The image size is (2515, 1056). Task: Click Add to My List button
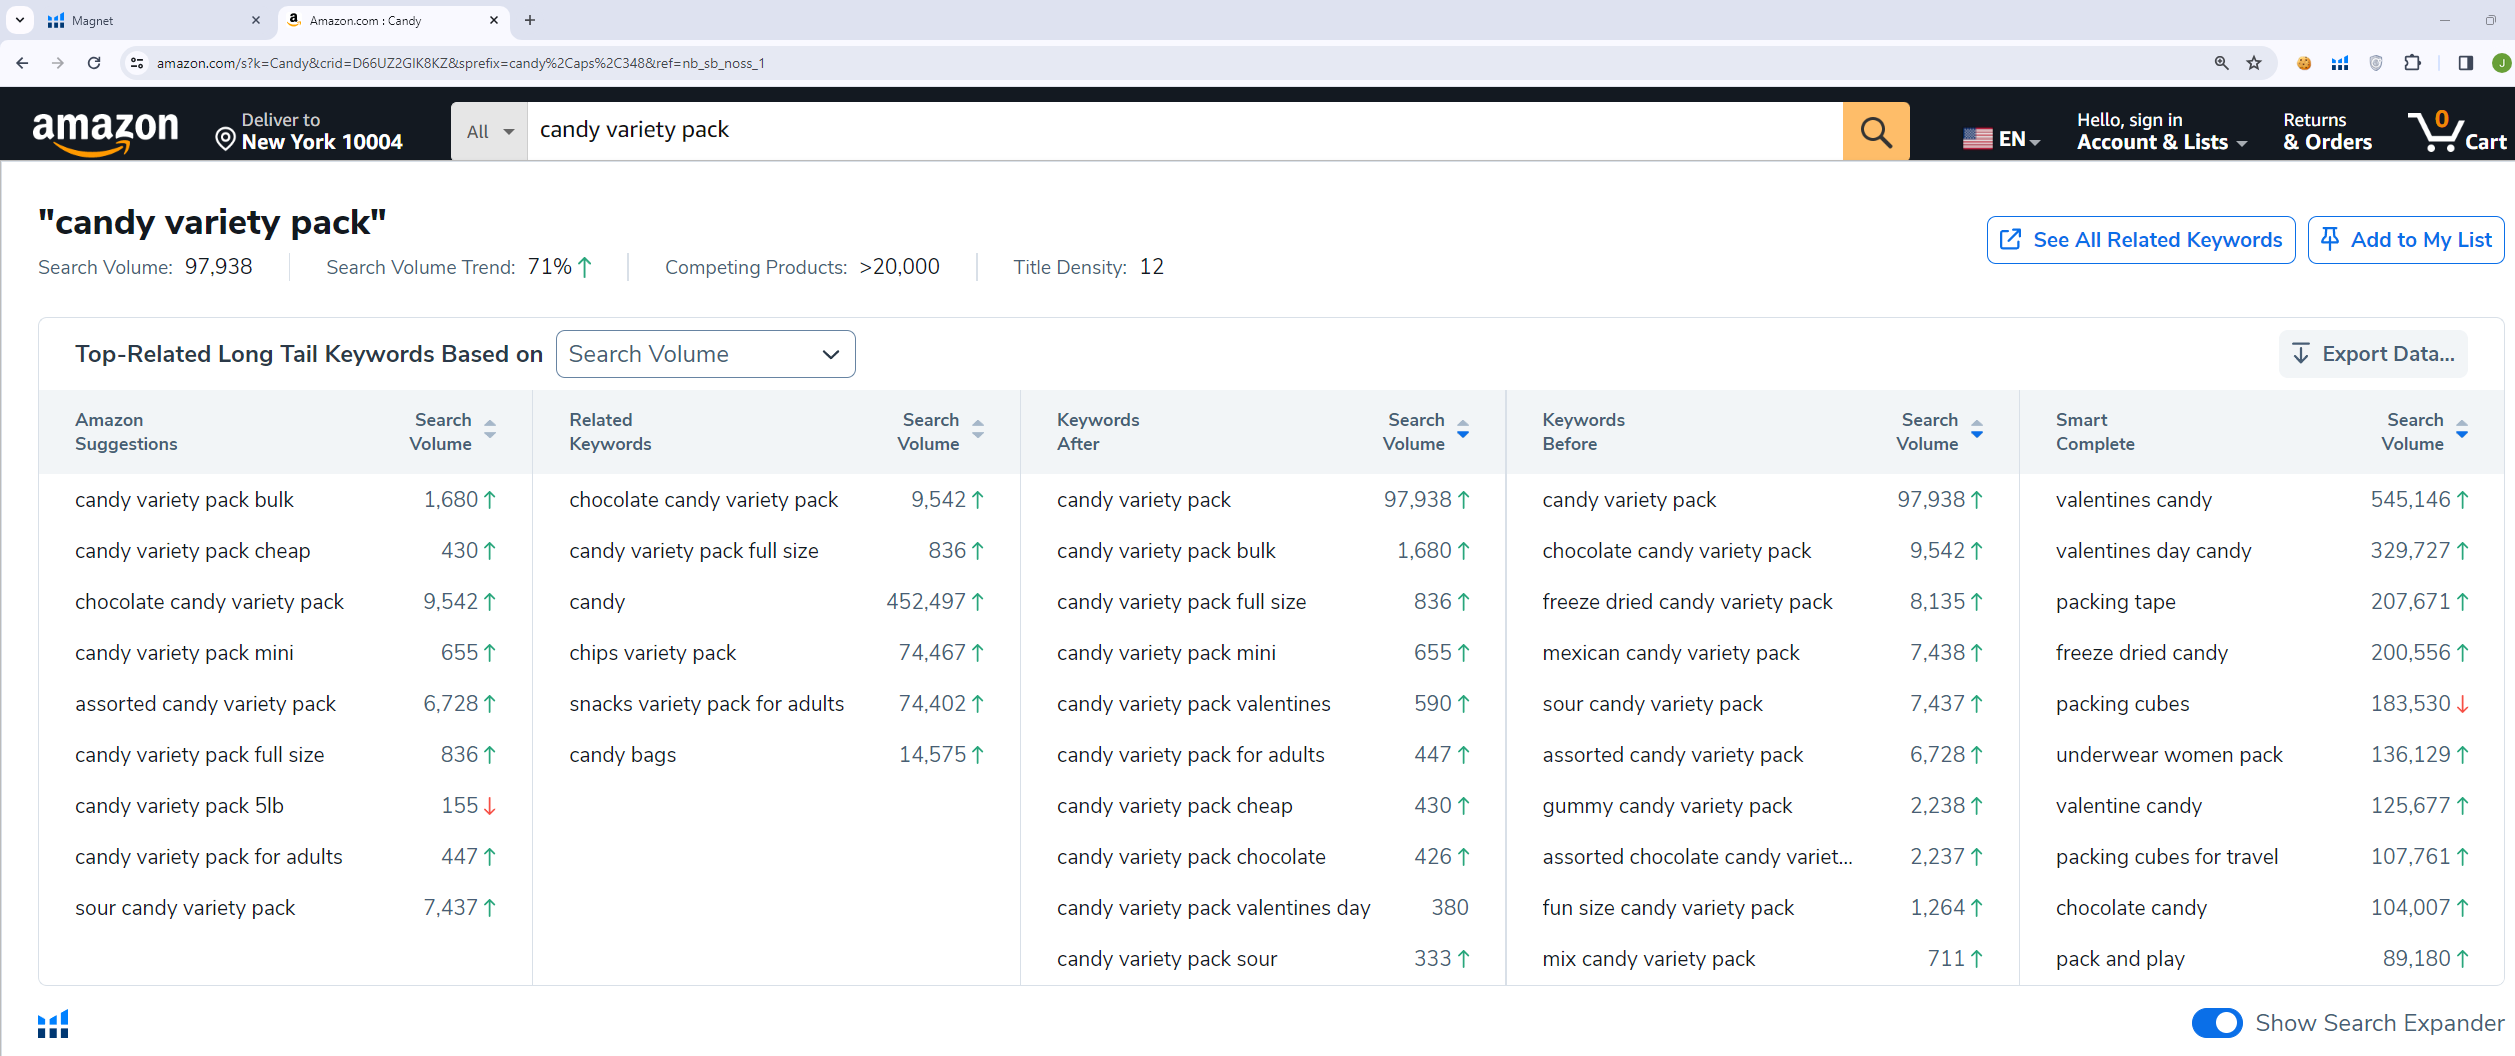pyautogui.click(x=2405, y=240)
